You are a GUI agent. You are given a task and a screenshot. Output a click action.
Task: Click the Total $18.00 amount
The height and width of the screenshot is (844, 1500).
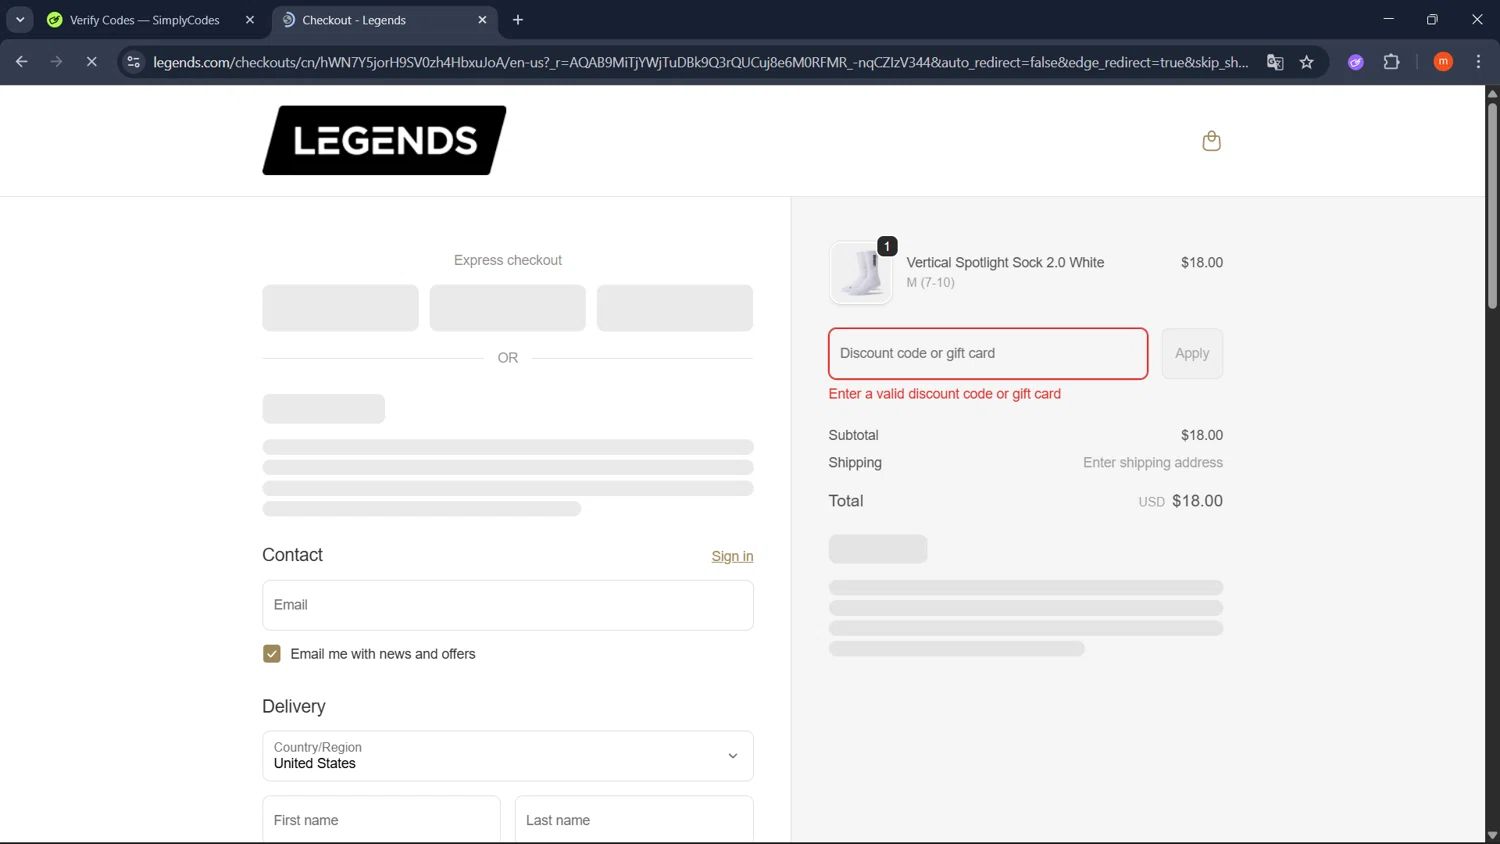click(x=1197, y=501)
